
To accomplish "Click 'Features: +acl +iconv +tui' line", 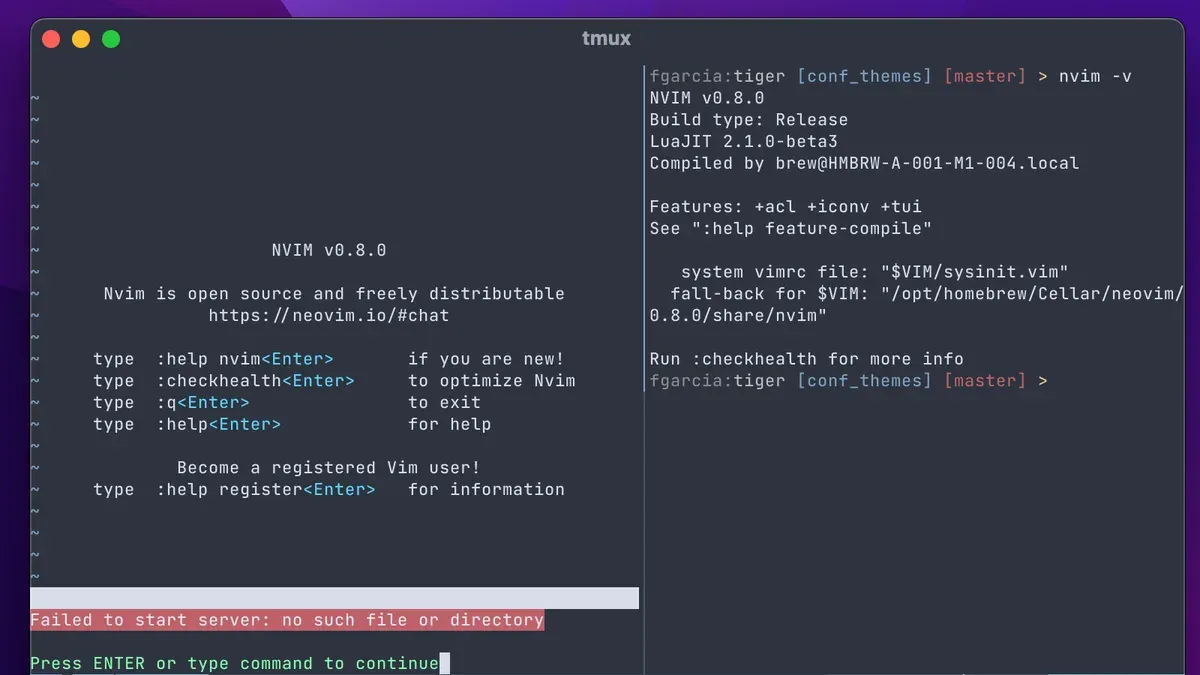I will pos(786,207).
